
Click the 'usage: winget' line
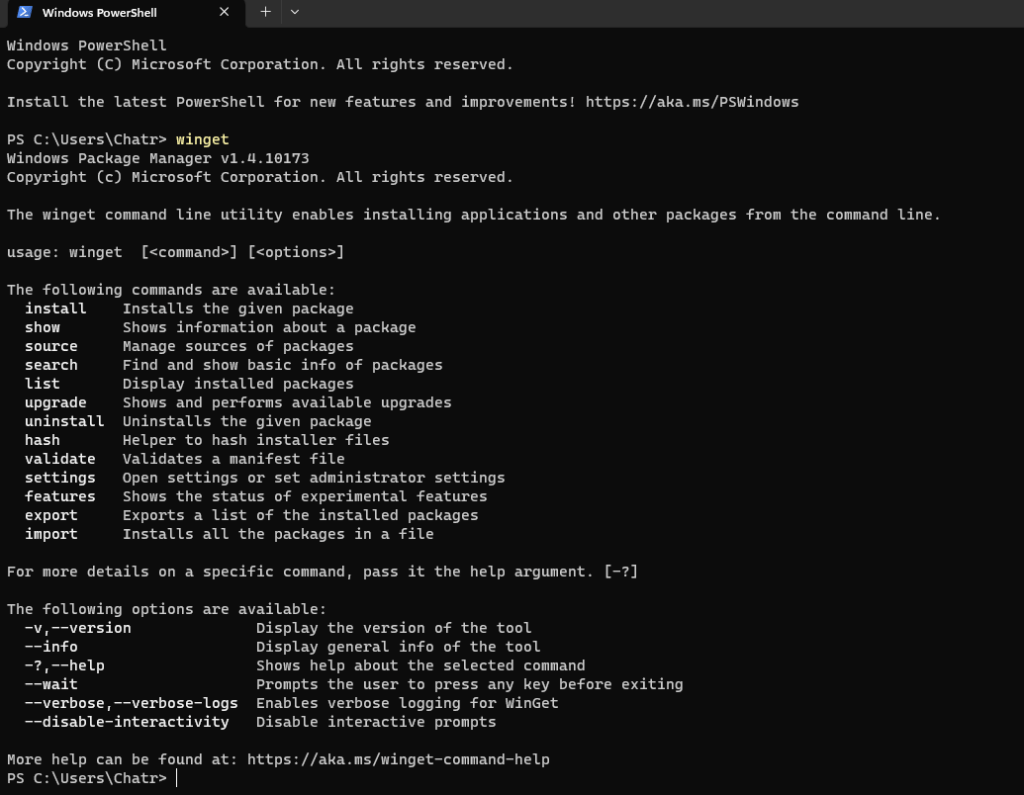175,252
